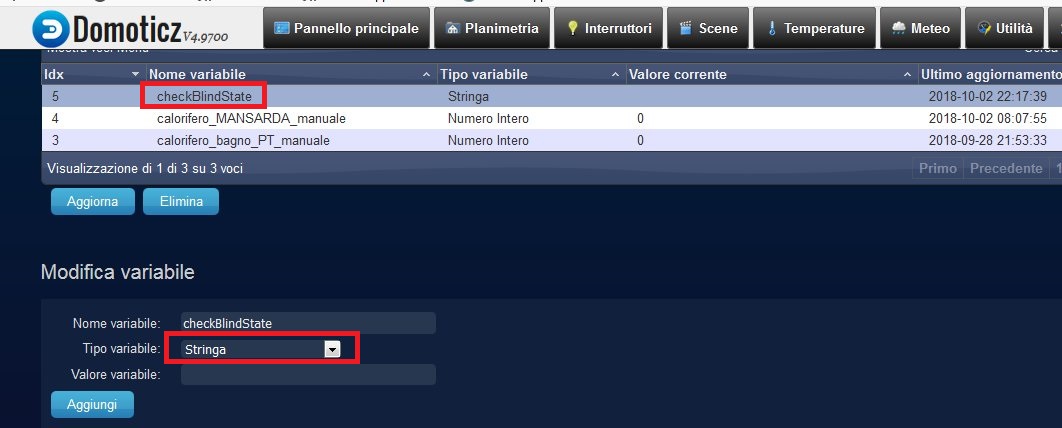The height and width of the screenshot is (428, 1062).
Task: Select the checkBlindState variable row
Action: 552,96
